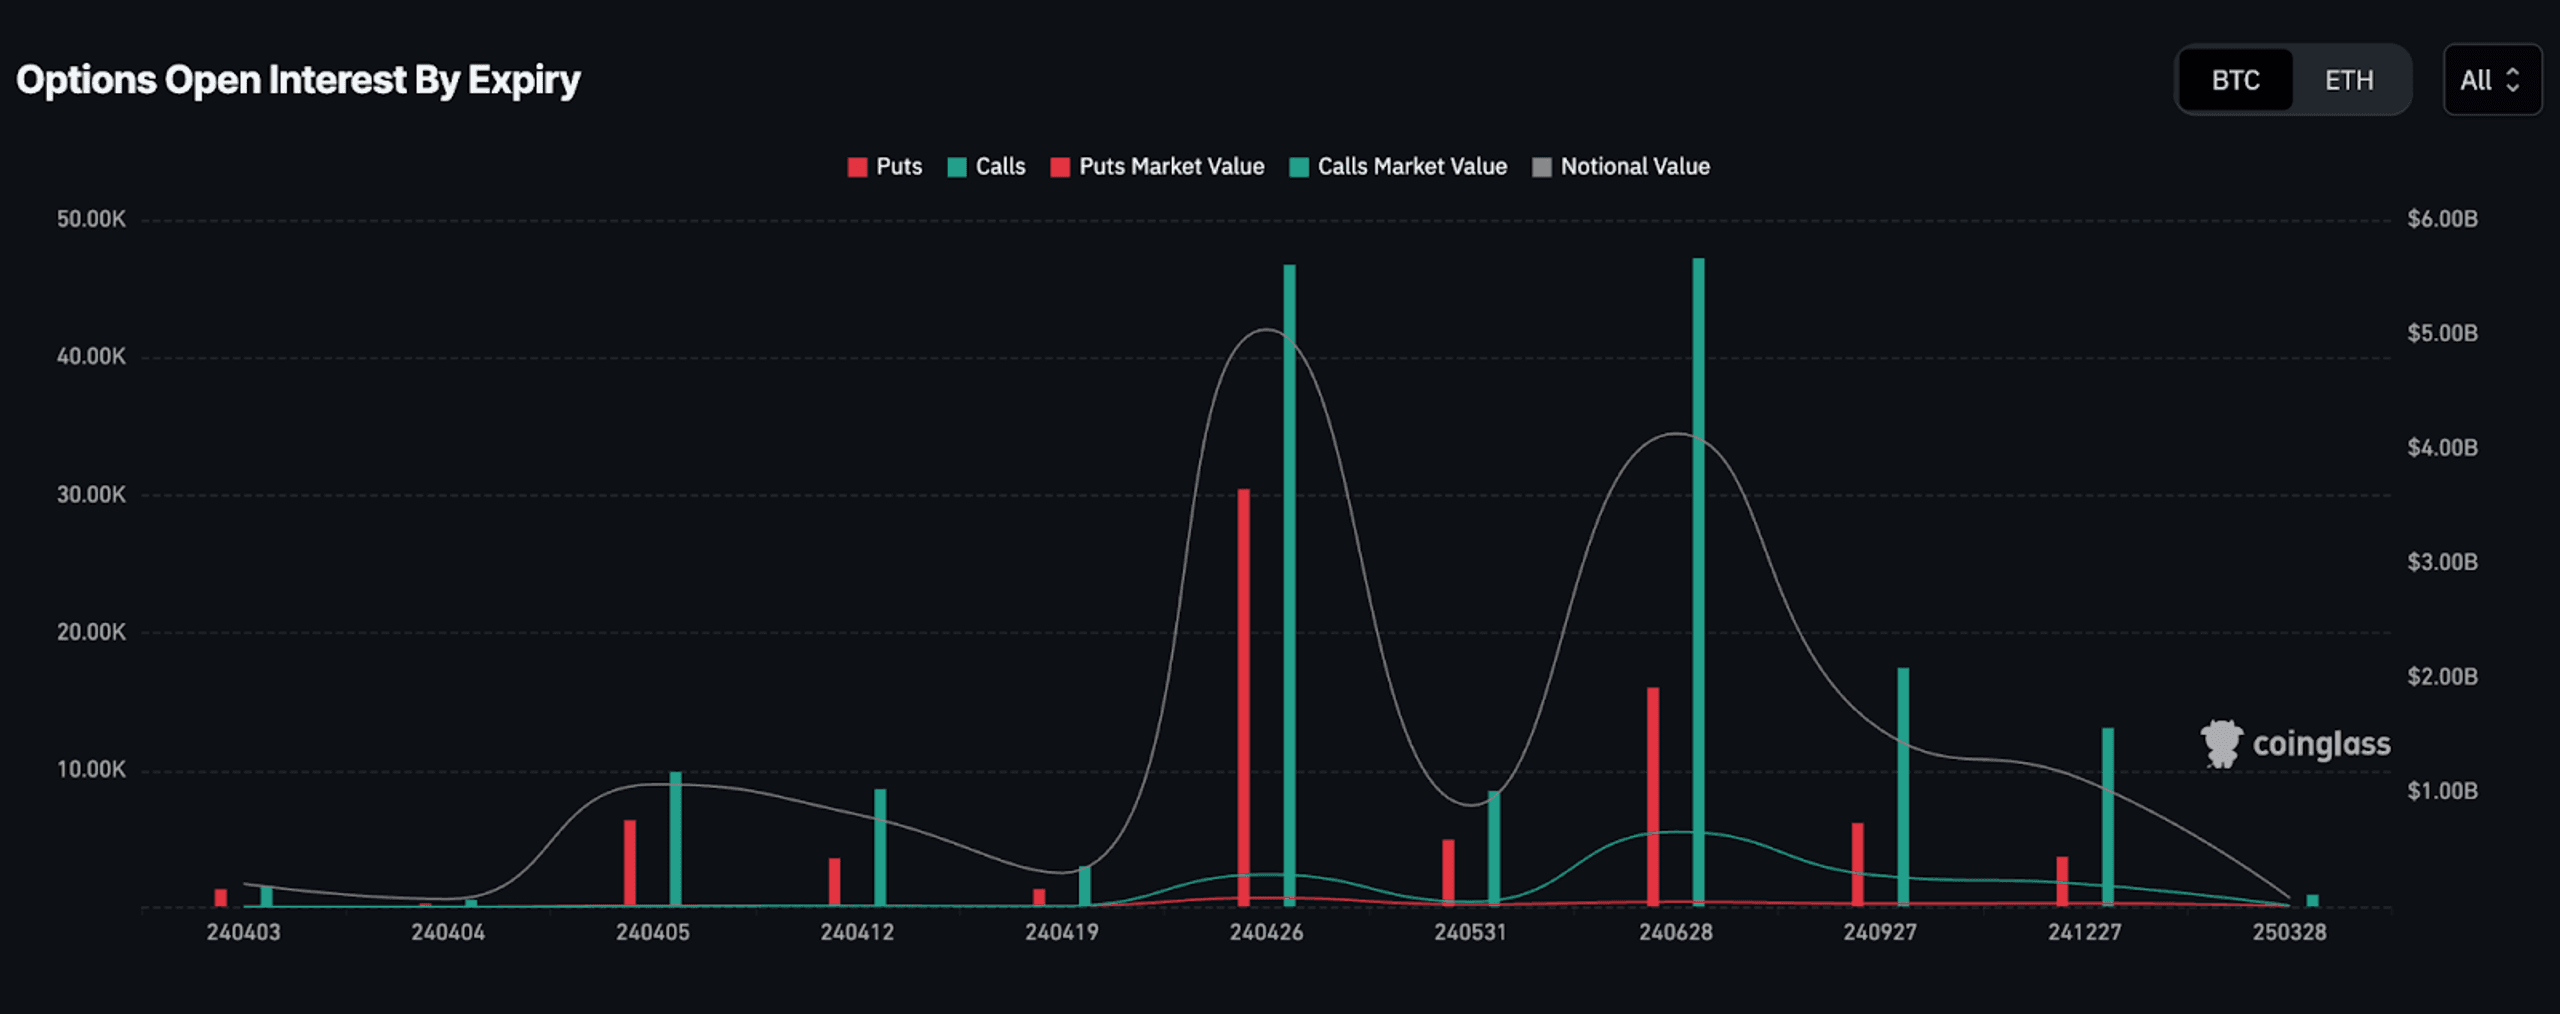Screen dimensions: 2560x1014
Task: Click the 50.00K left axis label
Action: pyautogui.click(x=91, y=219)
